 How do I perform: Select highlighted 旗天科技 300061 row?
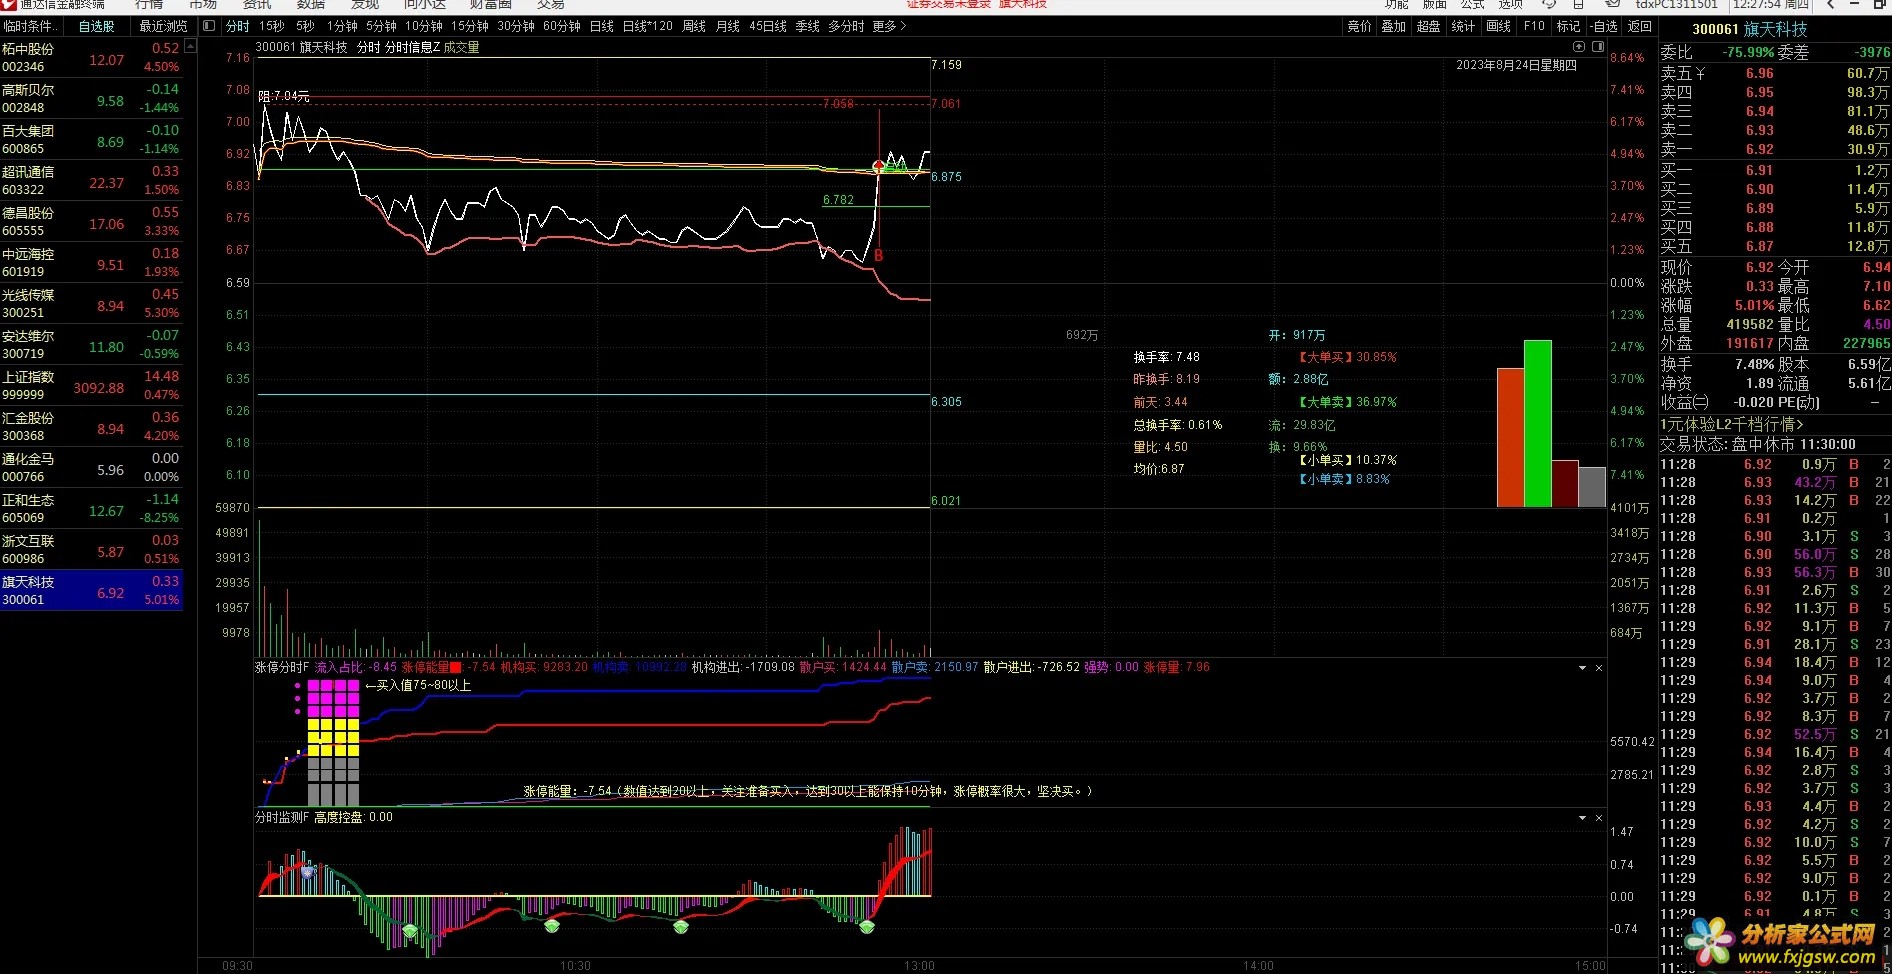92,591
